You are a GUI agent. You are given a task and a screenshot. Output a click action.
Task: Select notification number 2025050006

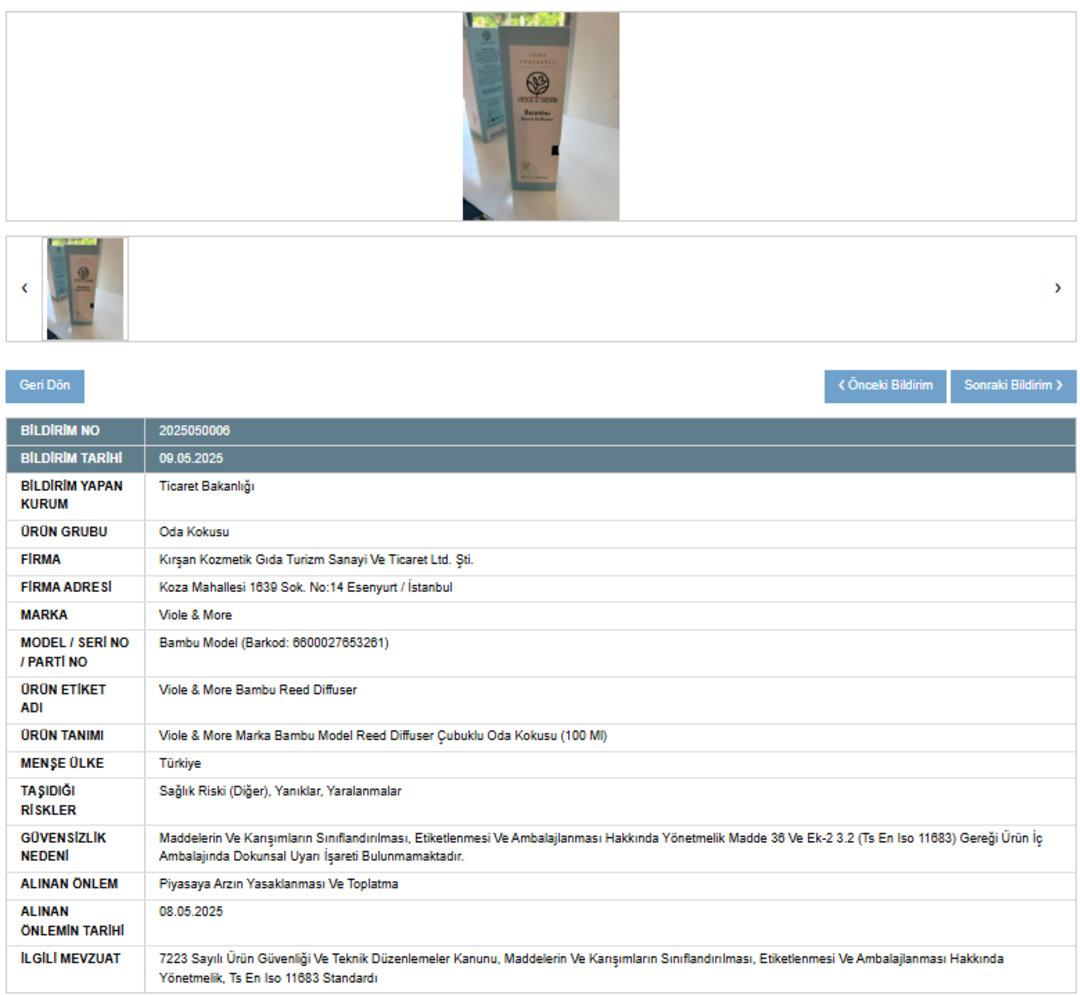point(194,431)
